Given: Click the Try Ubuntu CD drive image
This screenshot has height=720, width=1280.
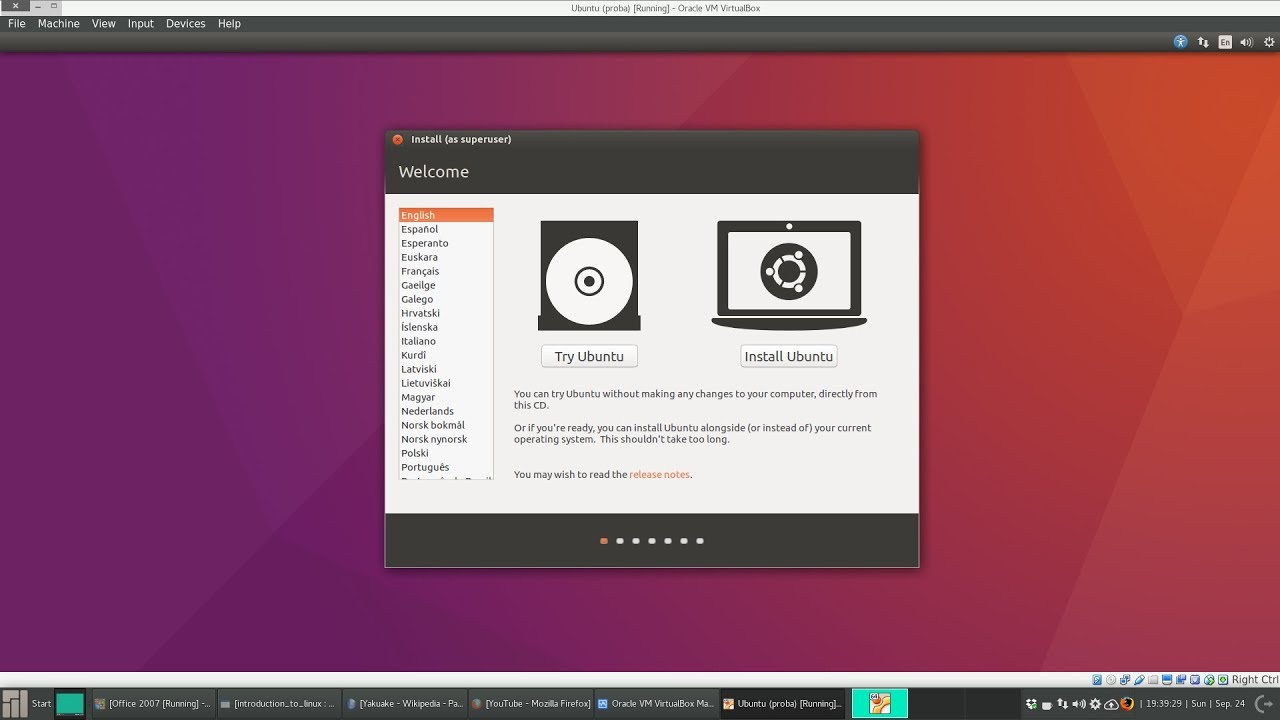Looking at the screenshot, I should point(589,276).
